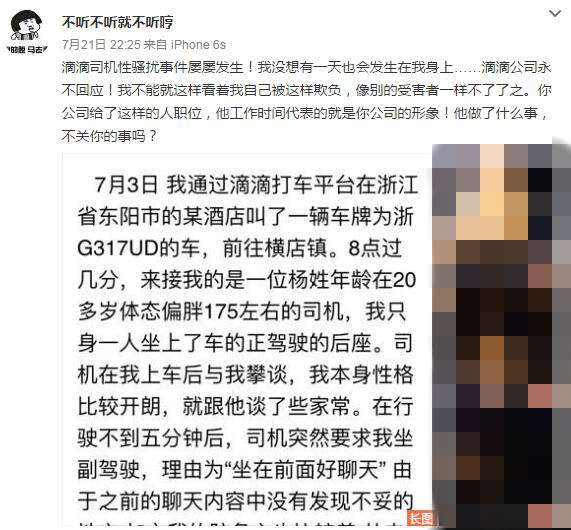The height and width of the screenshot is (530, 571).
Task: Click the closing line 不关你的事吗？
Action: [x=109, y=136]
